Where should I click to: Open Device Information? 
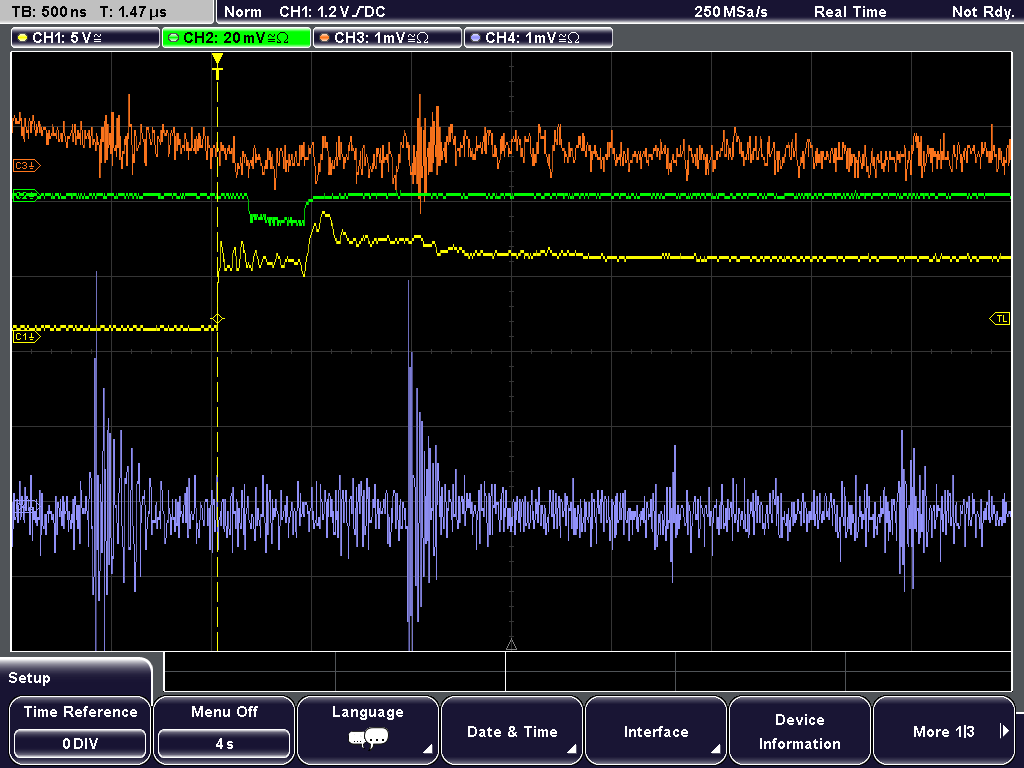coord(799,729)
